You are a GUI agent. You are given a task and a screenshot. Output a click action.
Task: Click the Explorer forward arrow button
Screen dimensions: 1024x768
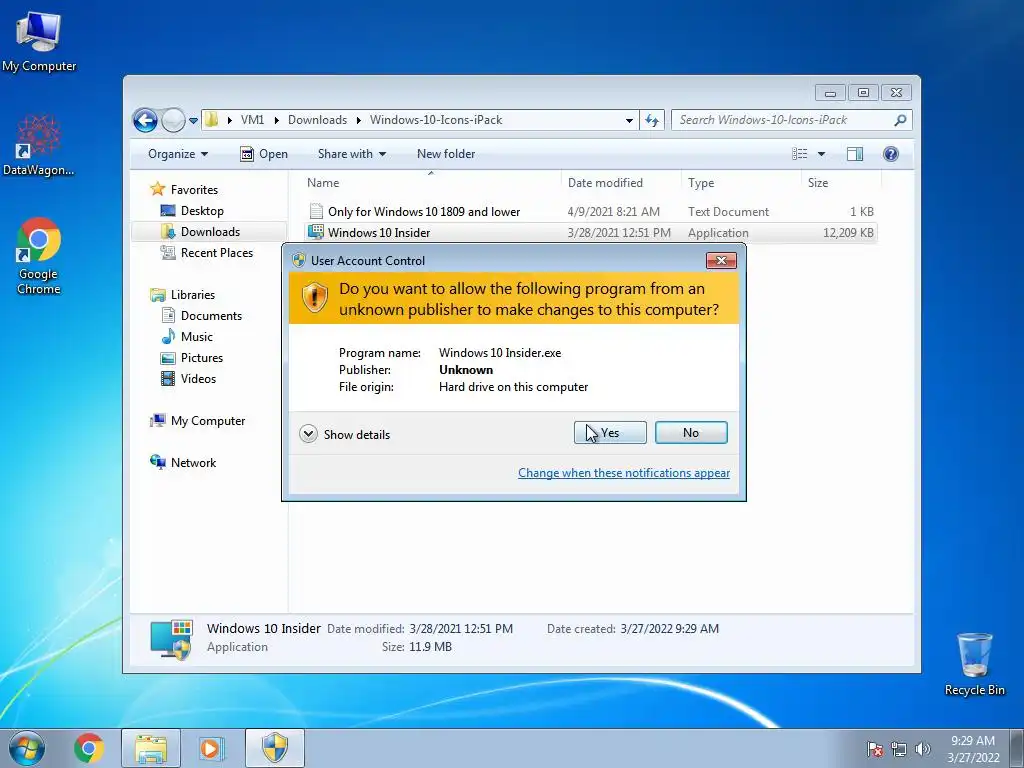point(173,120)
